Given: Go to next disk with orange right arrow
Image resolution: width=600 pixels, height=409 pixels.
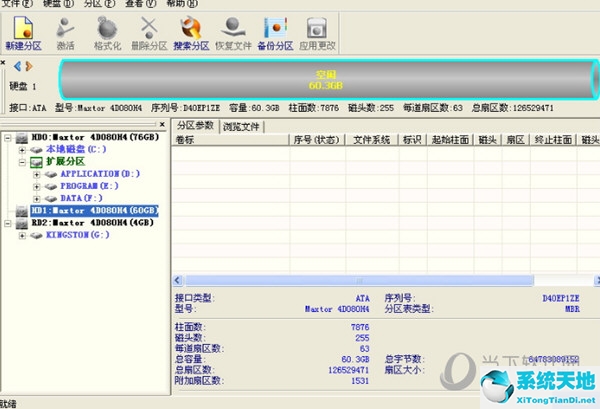Looking at the screenshot, I should coord(29,66).
